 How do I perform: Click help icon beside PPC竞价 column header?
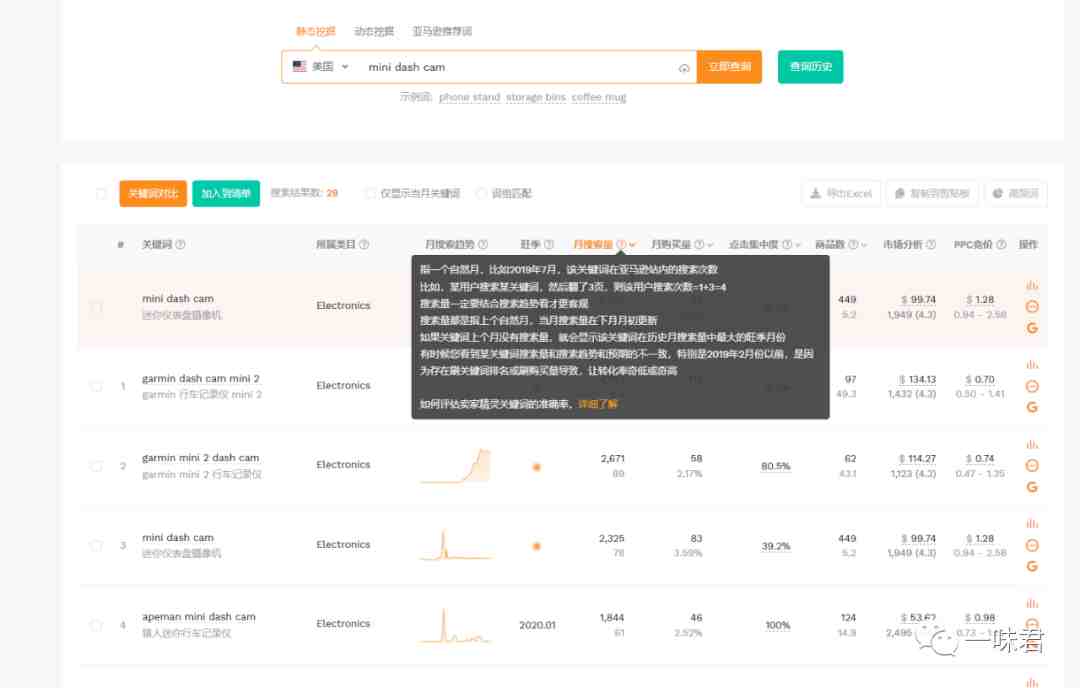tap(1001, 244)
